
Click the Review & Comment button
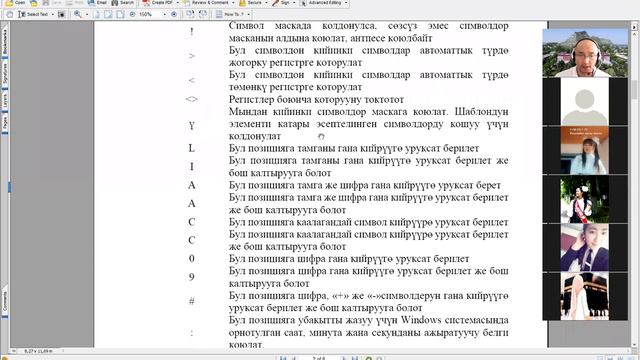click(206, 2)
